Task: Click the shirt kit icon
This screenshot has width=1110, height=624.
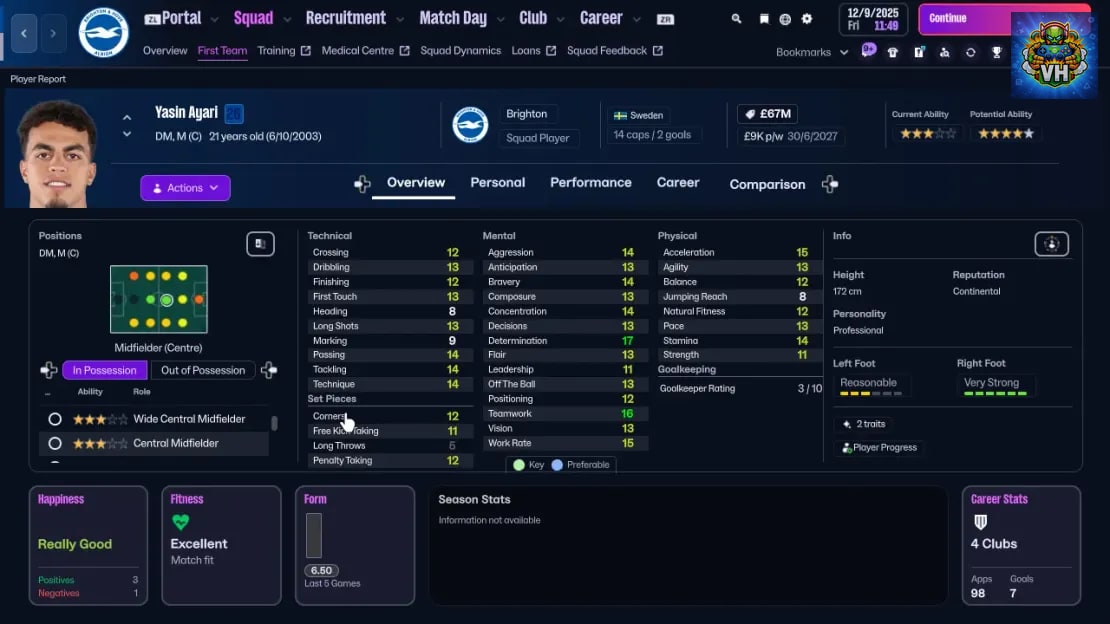Action: pos(893,52)
